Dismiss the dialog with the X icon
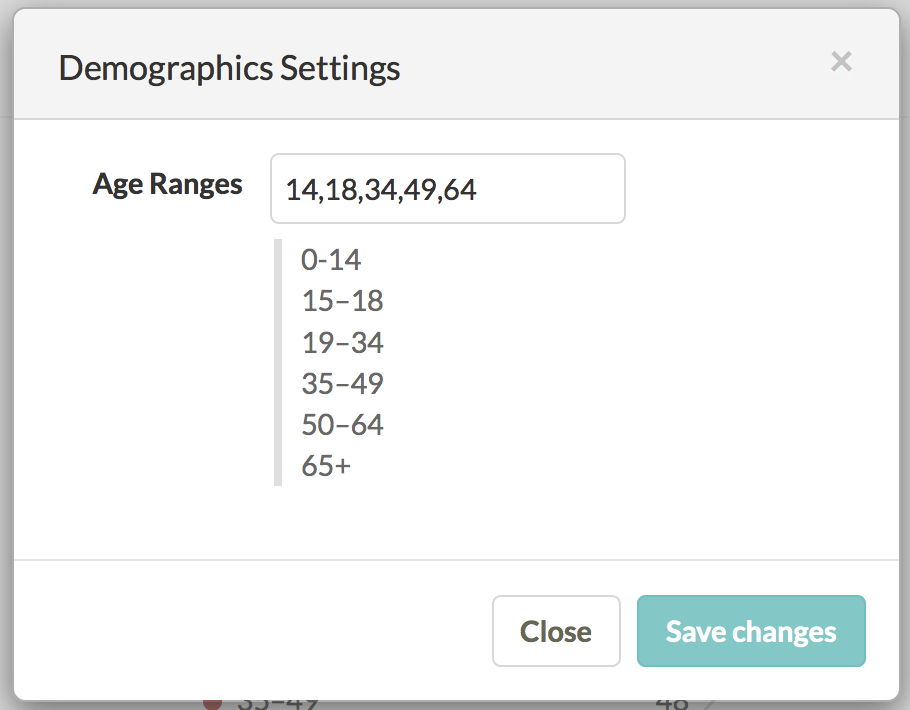Viewport: 910px width, 710px height. pyautogui.click(x=841, y=62)
